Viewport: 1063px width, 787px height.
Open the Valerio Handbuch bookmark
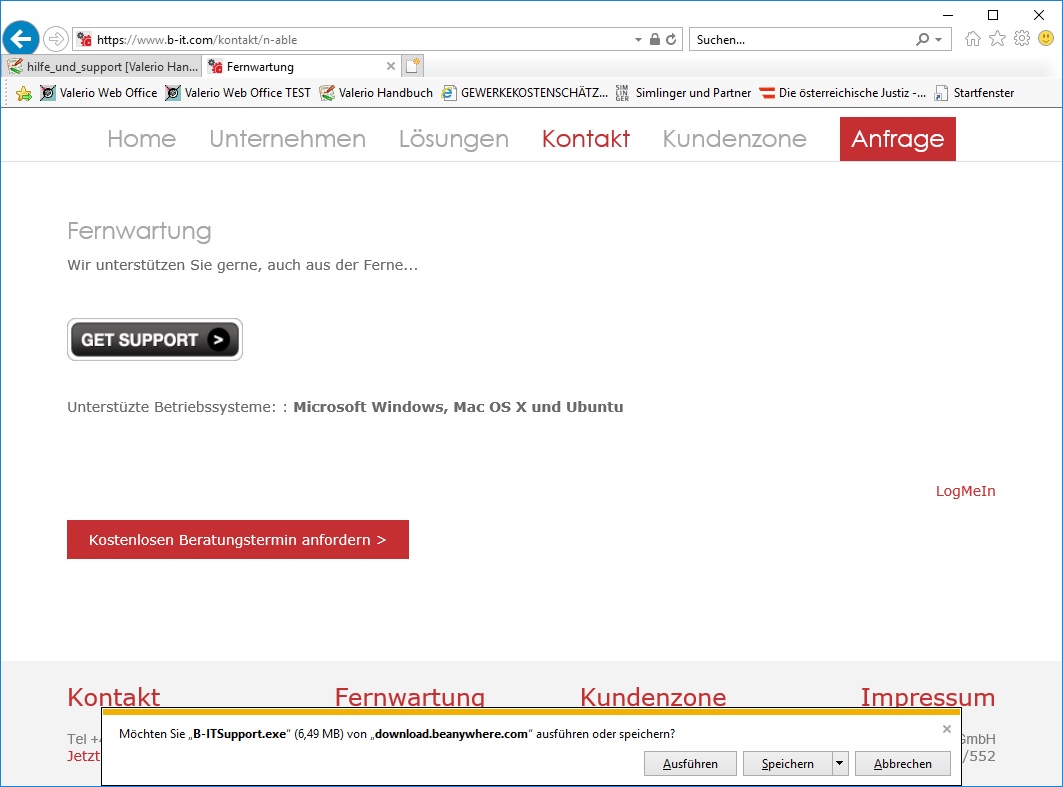(x=376, y=93)
